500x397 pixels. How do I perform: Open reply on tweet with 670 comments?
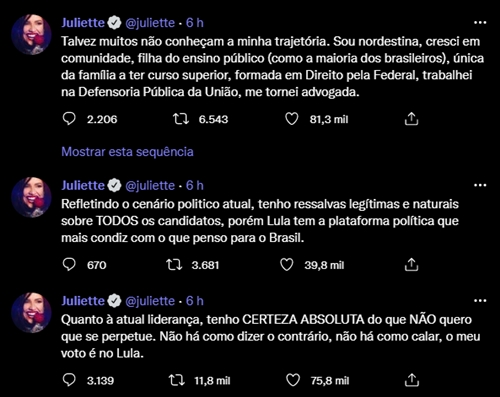tap(69, 265)
